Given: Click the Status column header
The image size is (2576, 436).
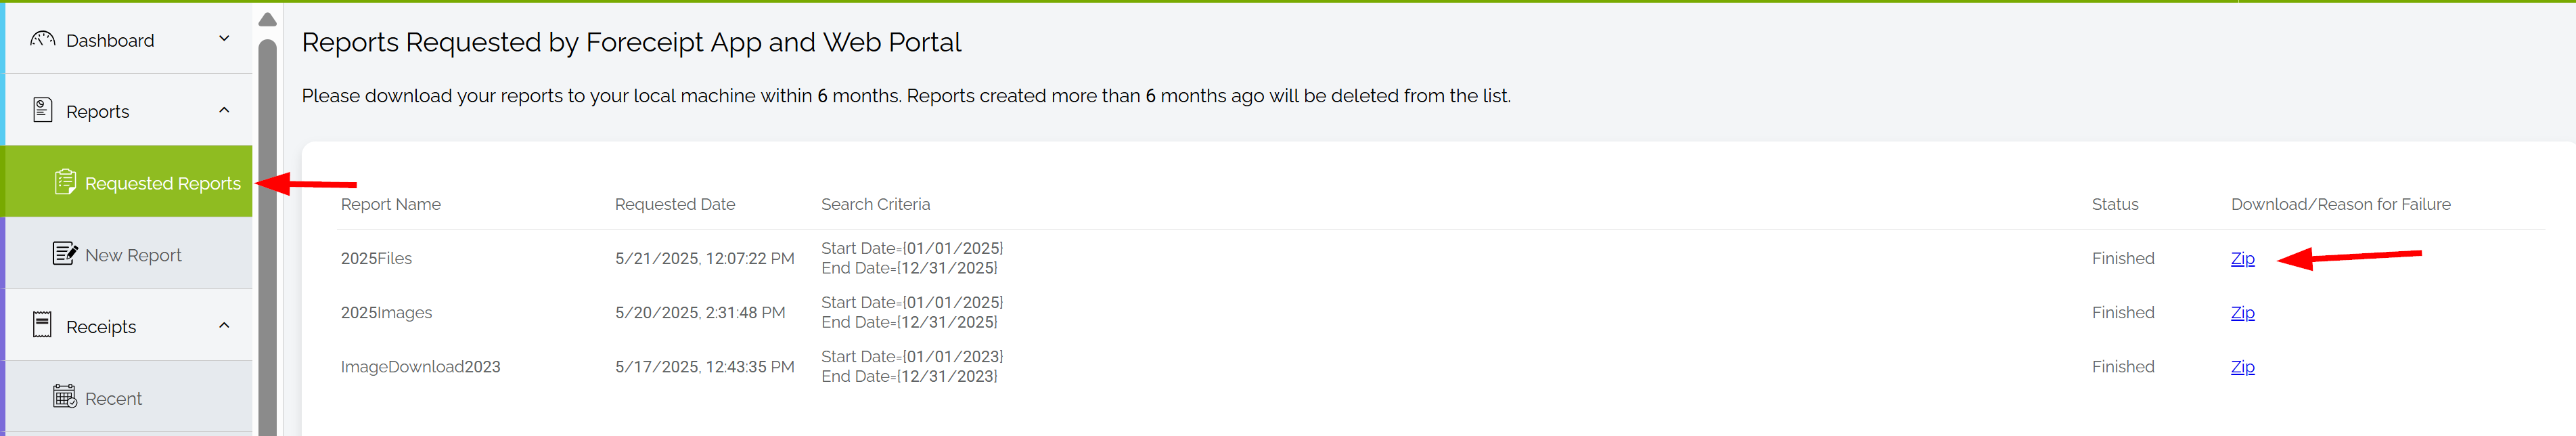Looking at the screenshot, I should coord(2114,204).
